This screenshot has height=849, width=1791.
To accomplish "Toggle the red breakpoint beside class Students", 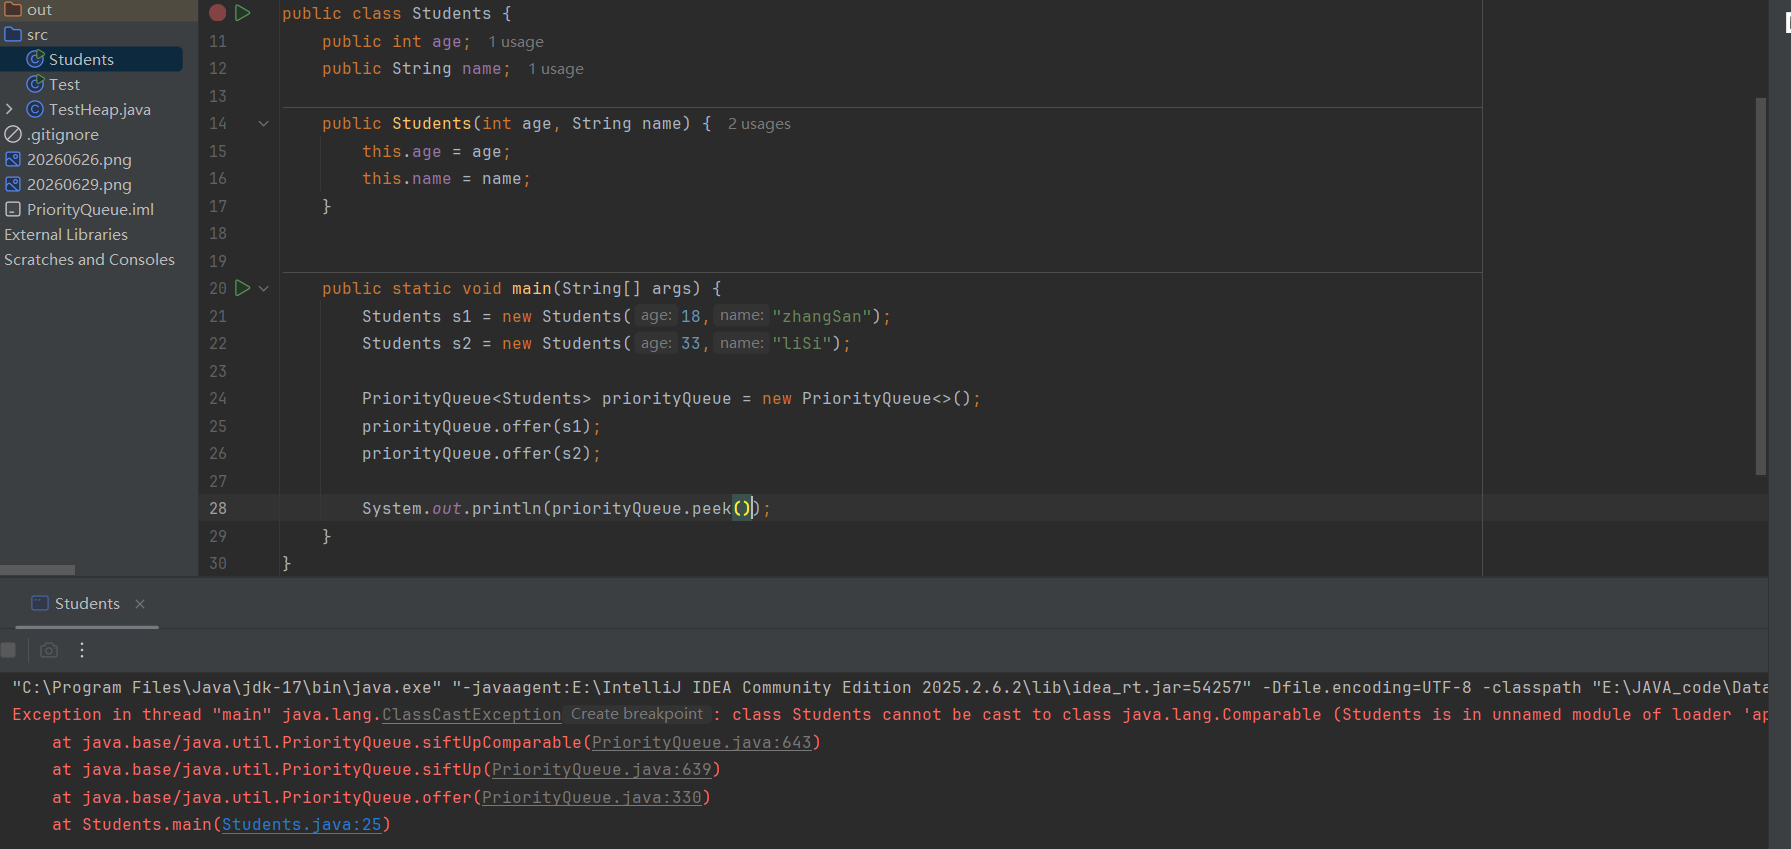I will (x=217, y=13).
